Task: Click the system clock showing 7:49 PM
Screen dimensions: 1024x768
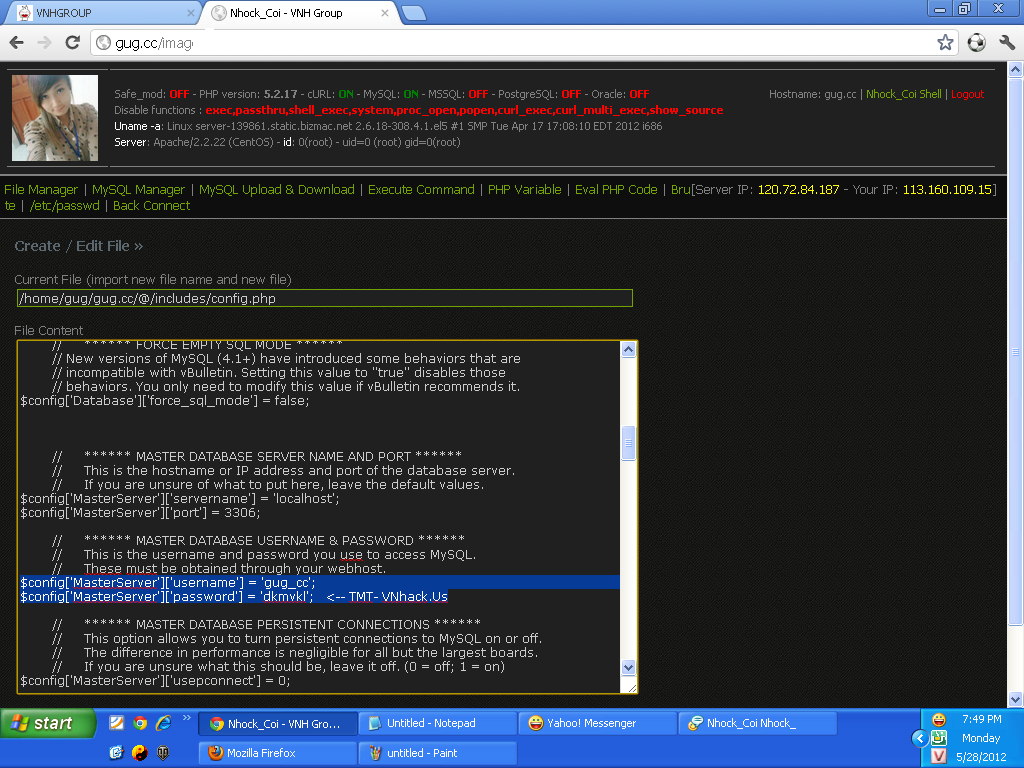Action: 982,719
